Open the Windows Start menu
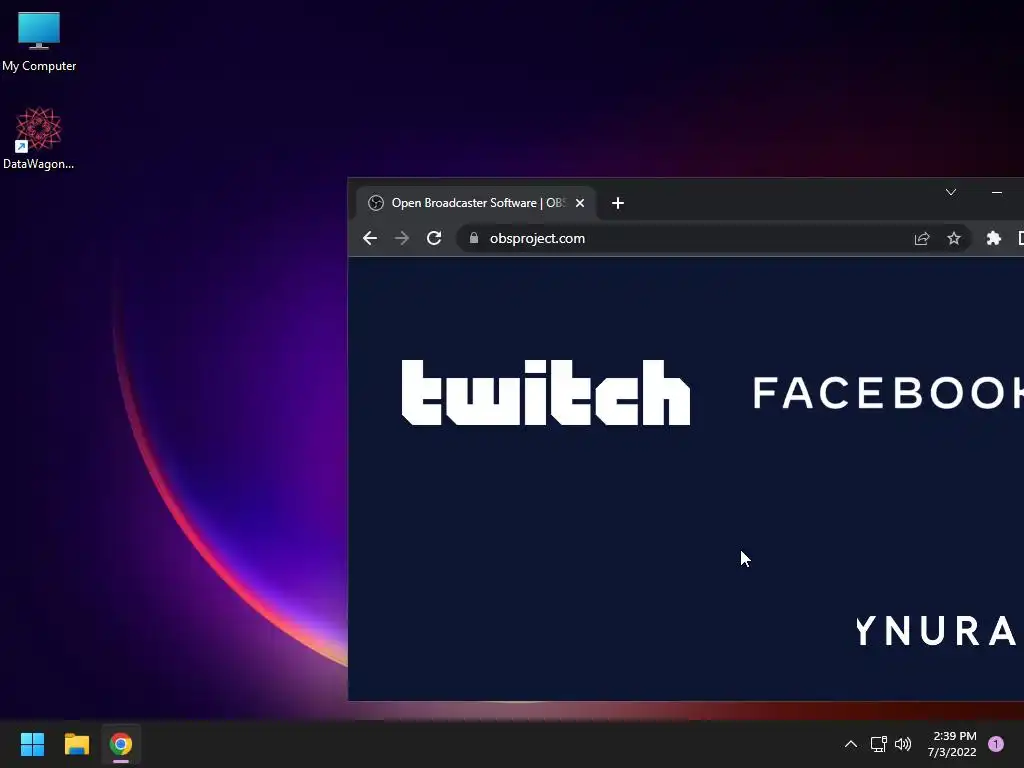 point(32,744)
